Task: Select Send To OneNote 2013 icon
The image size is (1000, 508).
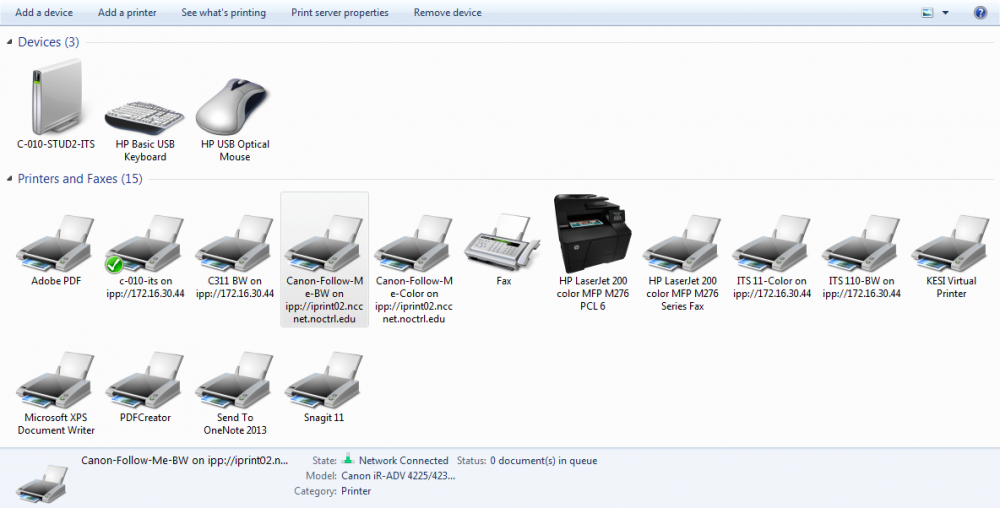Action: (235, 381)
